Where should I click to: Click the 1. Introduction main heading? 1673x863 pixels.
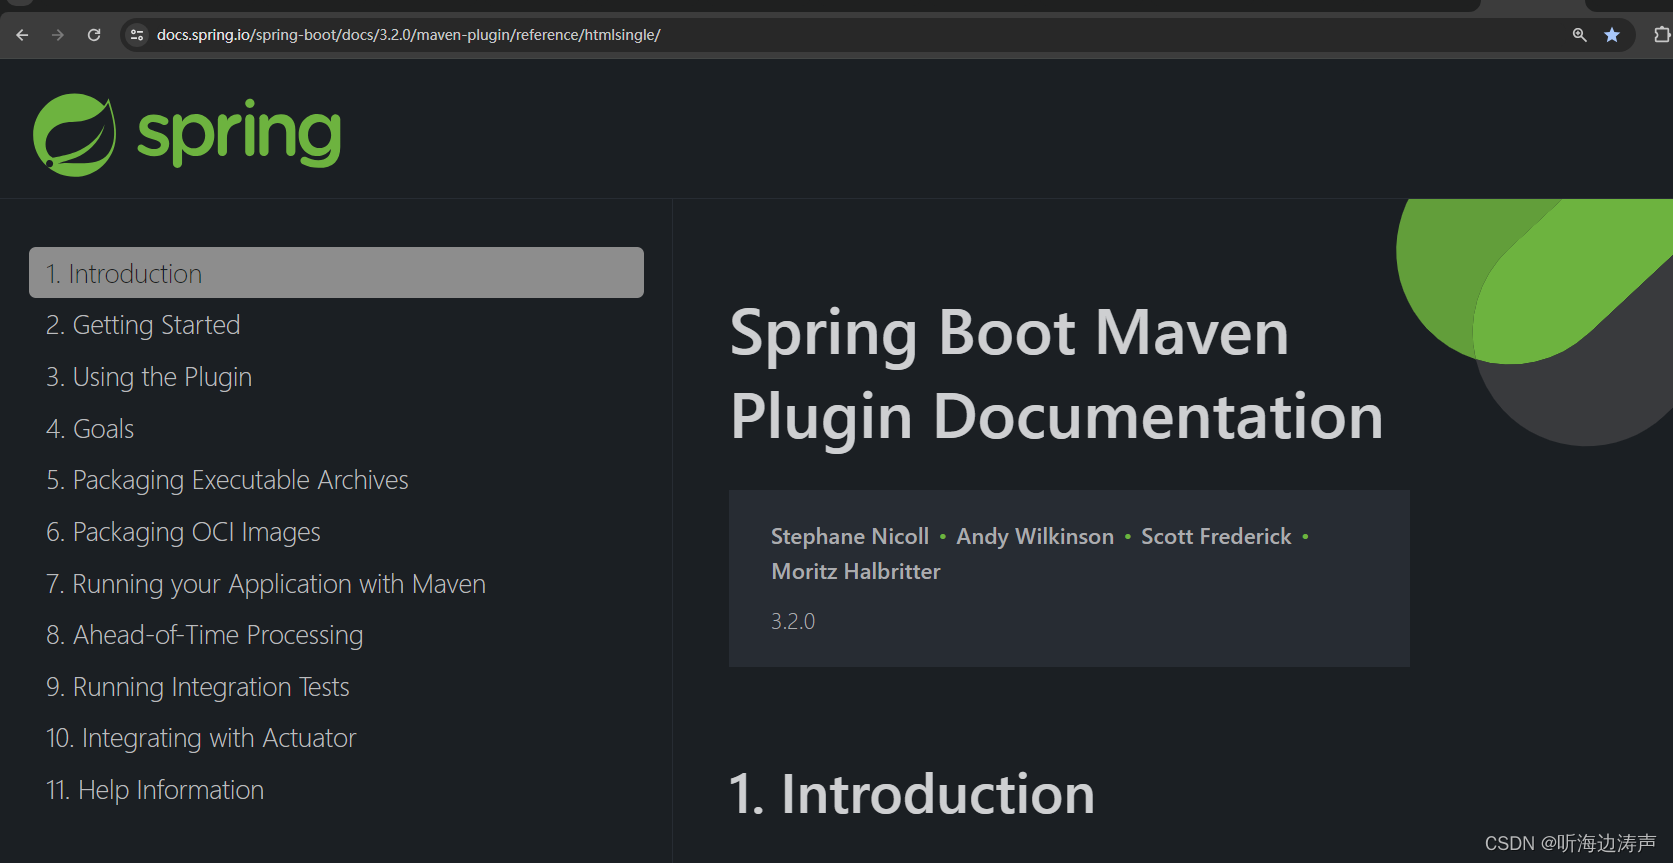912,794
